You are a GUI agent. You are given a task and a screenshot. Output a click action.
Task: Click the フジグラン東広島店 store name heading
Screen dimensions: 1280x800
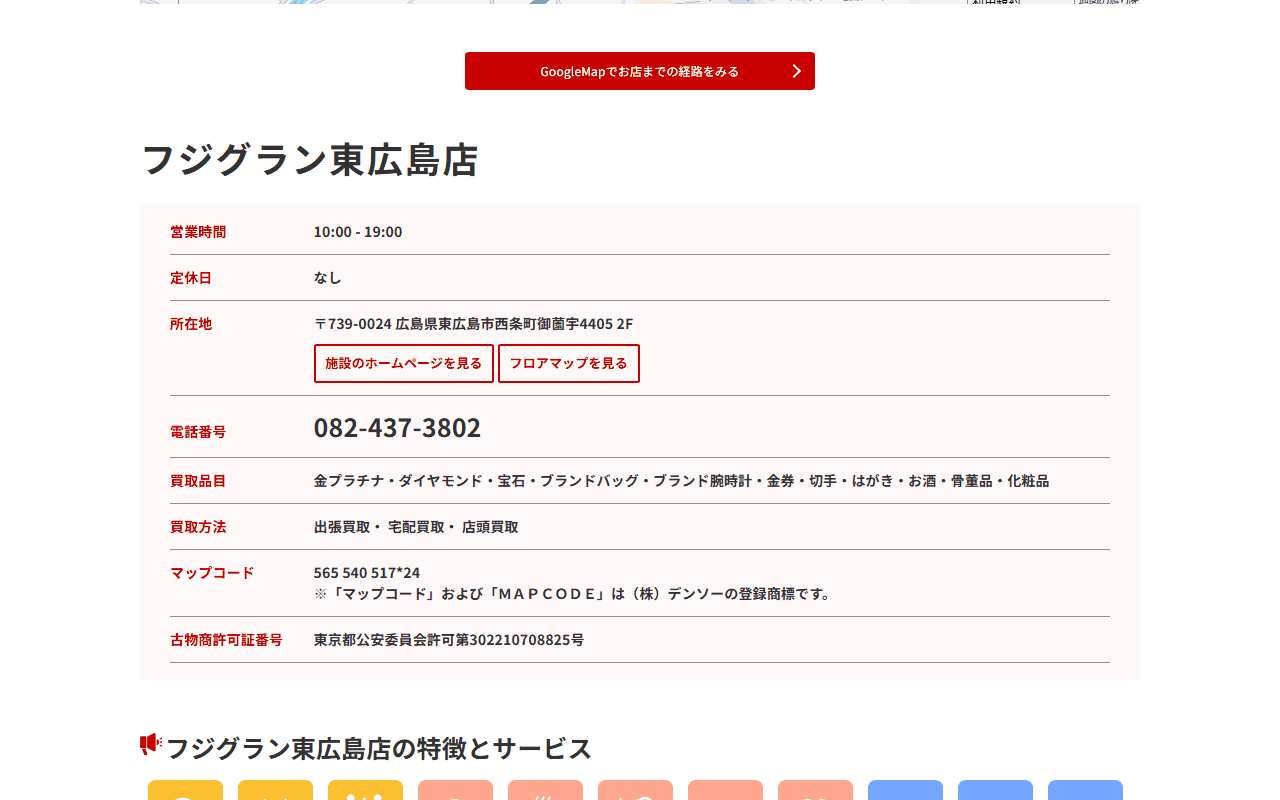310,160
